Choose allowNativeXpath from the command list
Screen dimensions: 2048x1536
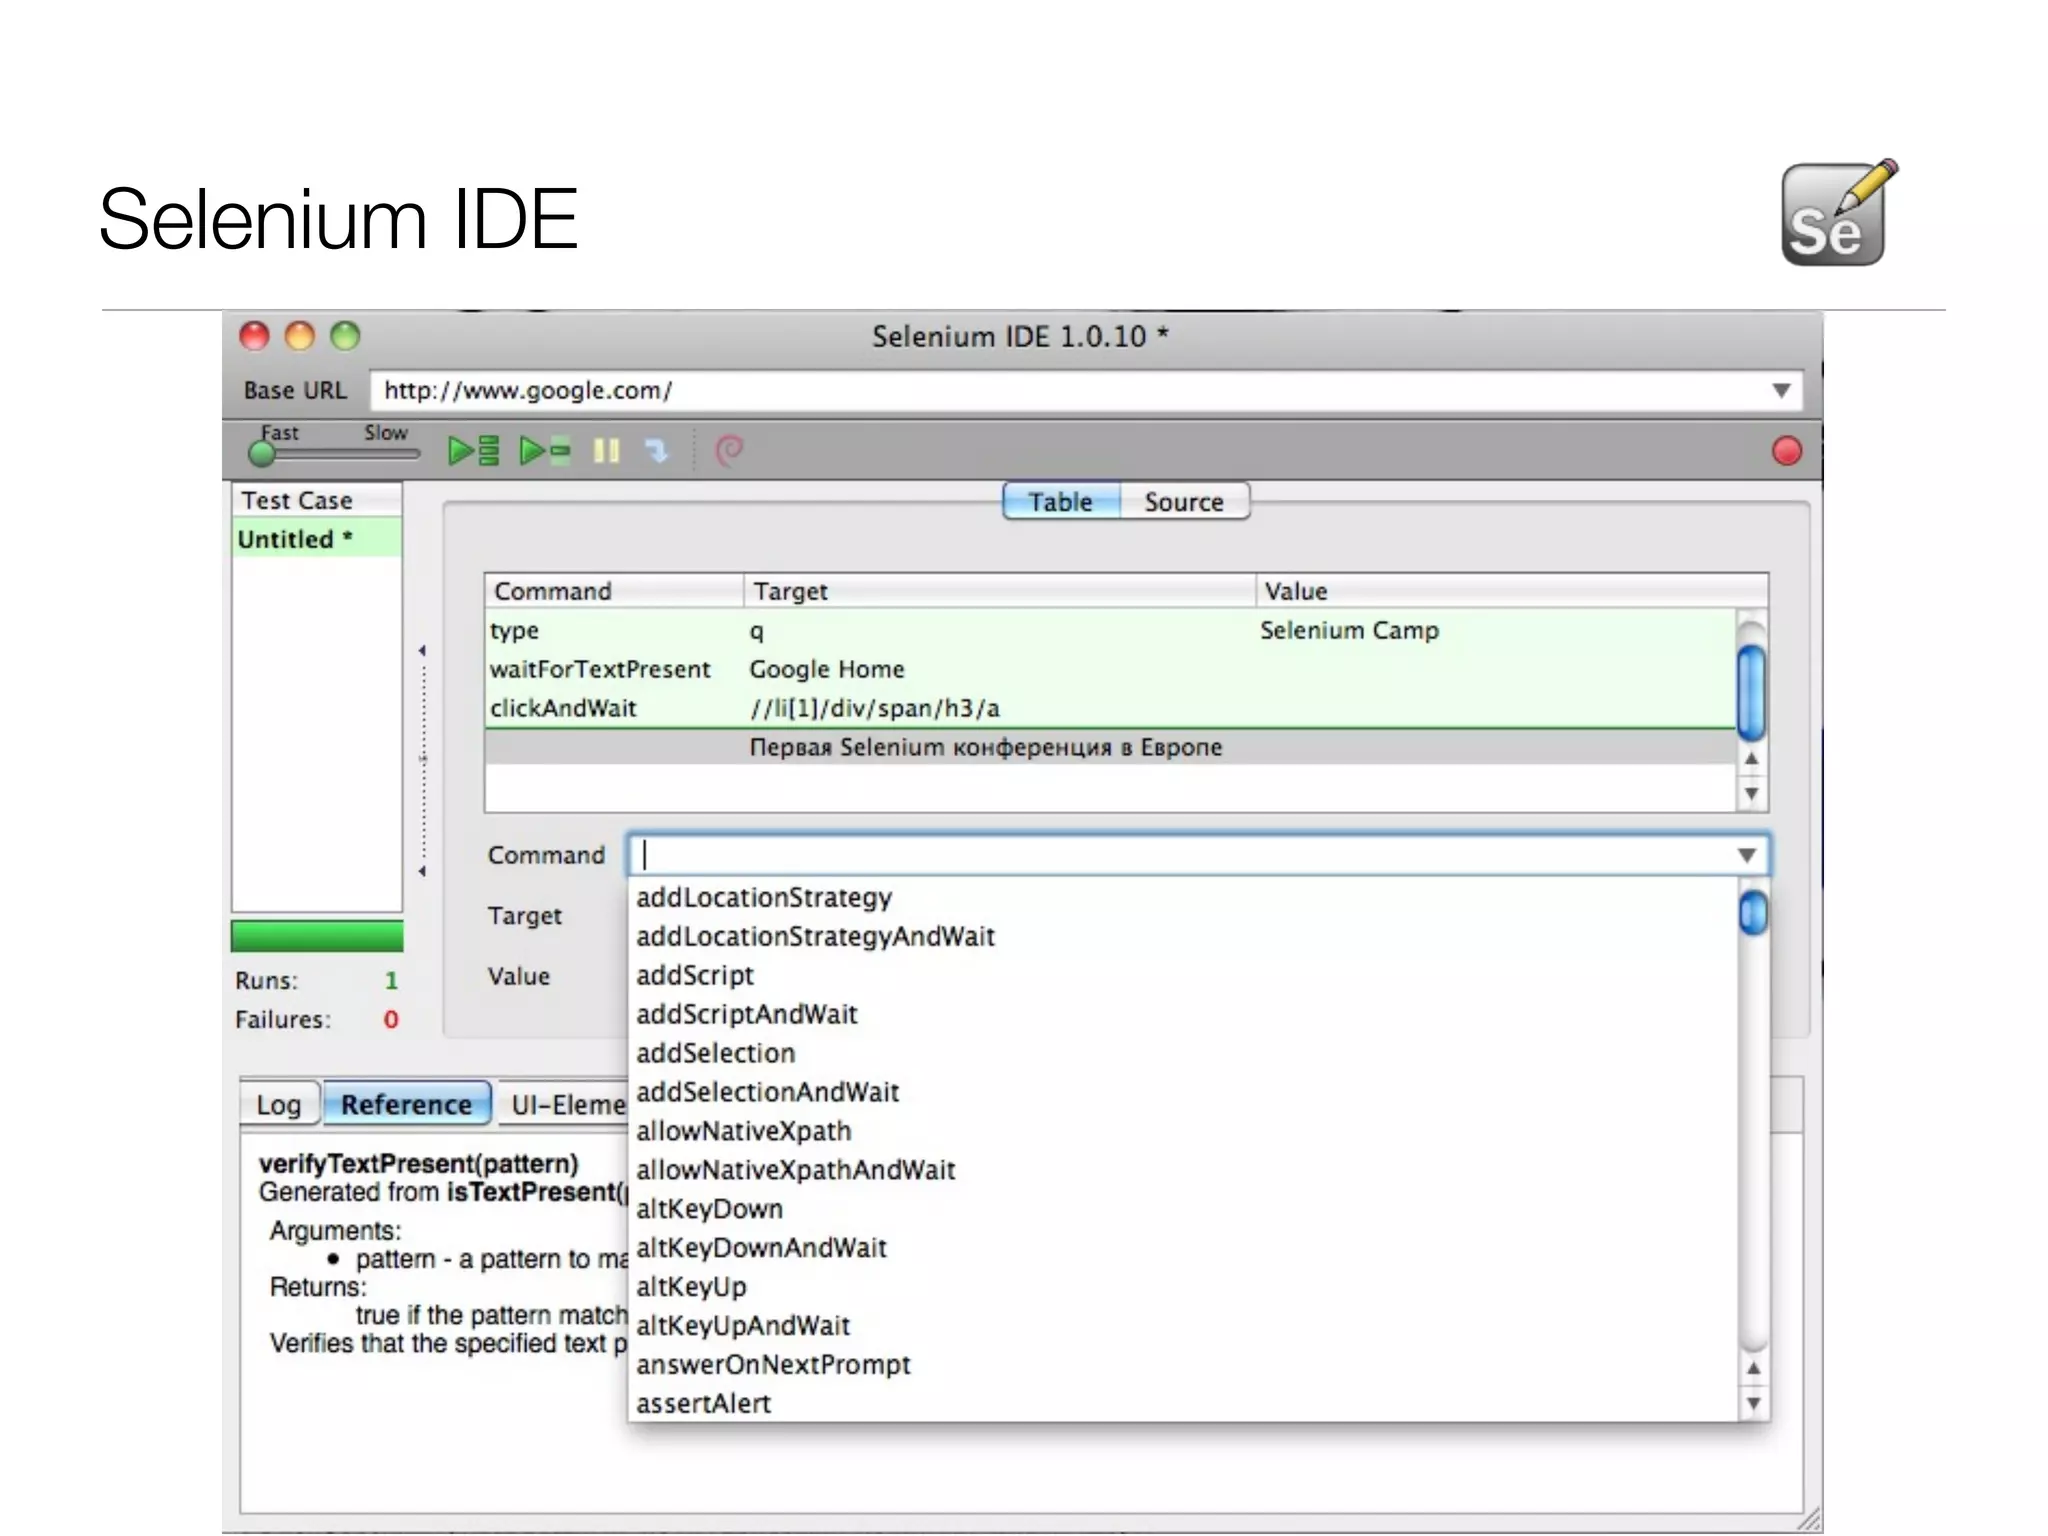[1183, 1131]
